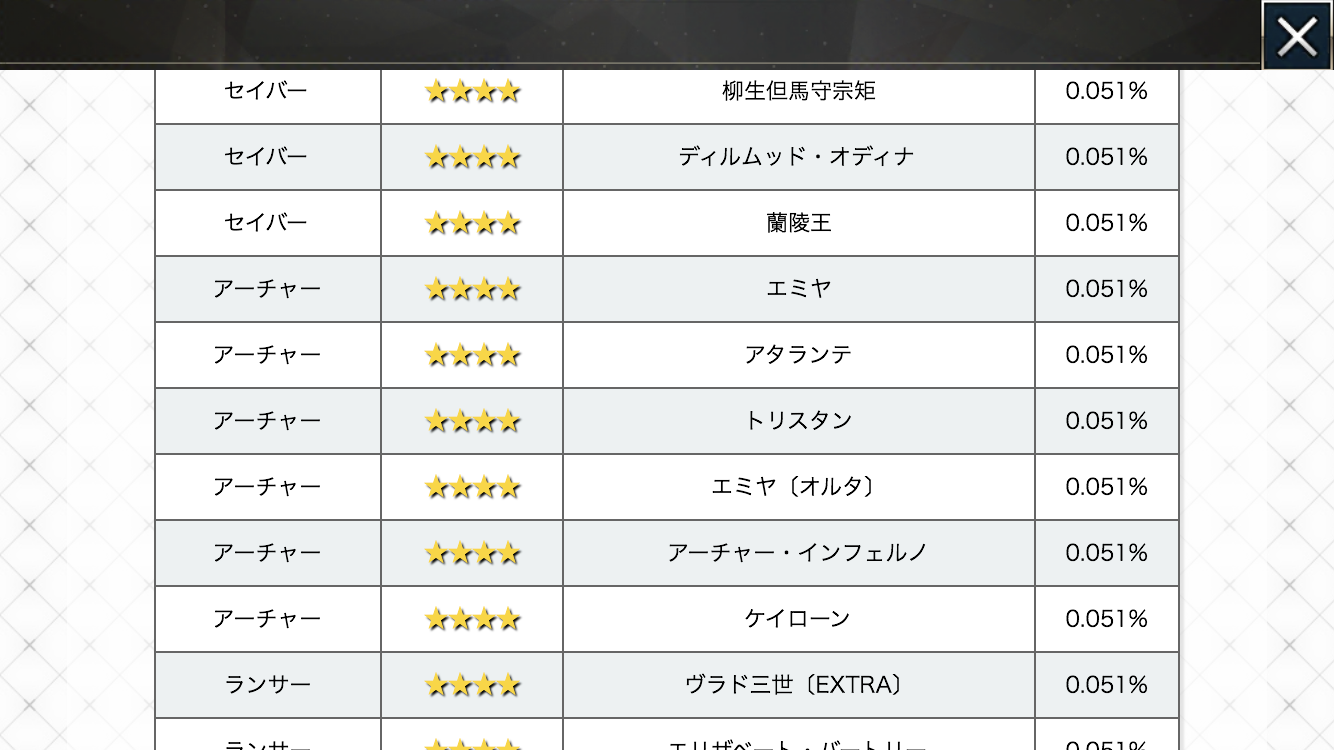
Task: Click the four-star rating for 柳生但馬守宗矩
Action: coord(472,92)
